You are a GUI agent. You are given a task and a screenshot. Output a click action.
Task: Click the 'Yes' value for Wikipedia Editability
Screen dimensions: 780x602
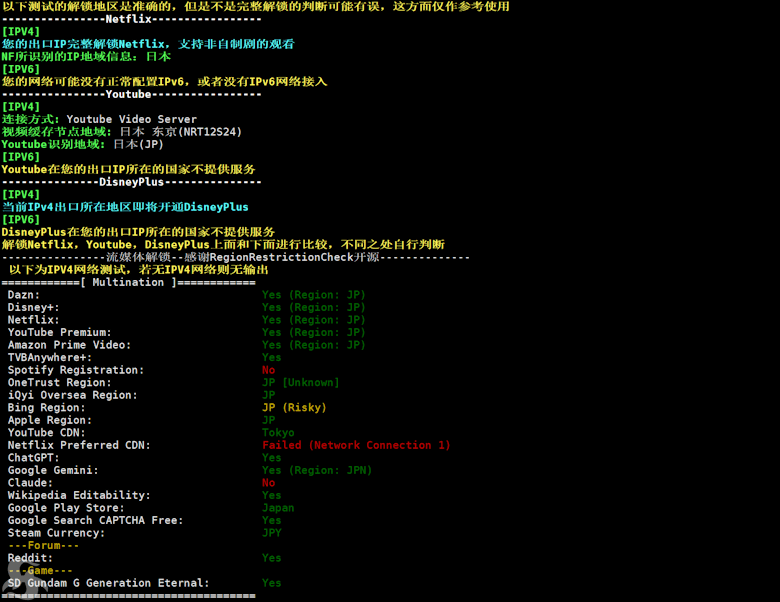pyautogui.click(x=272, y=496)
